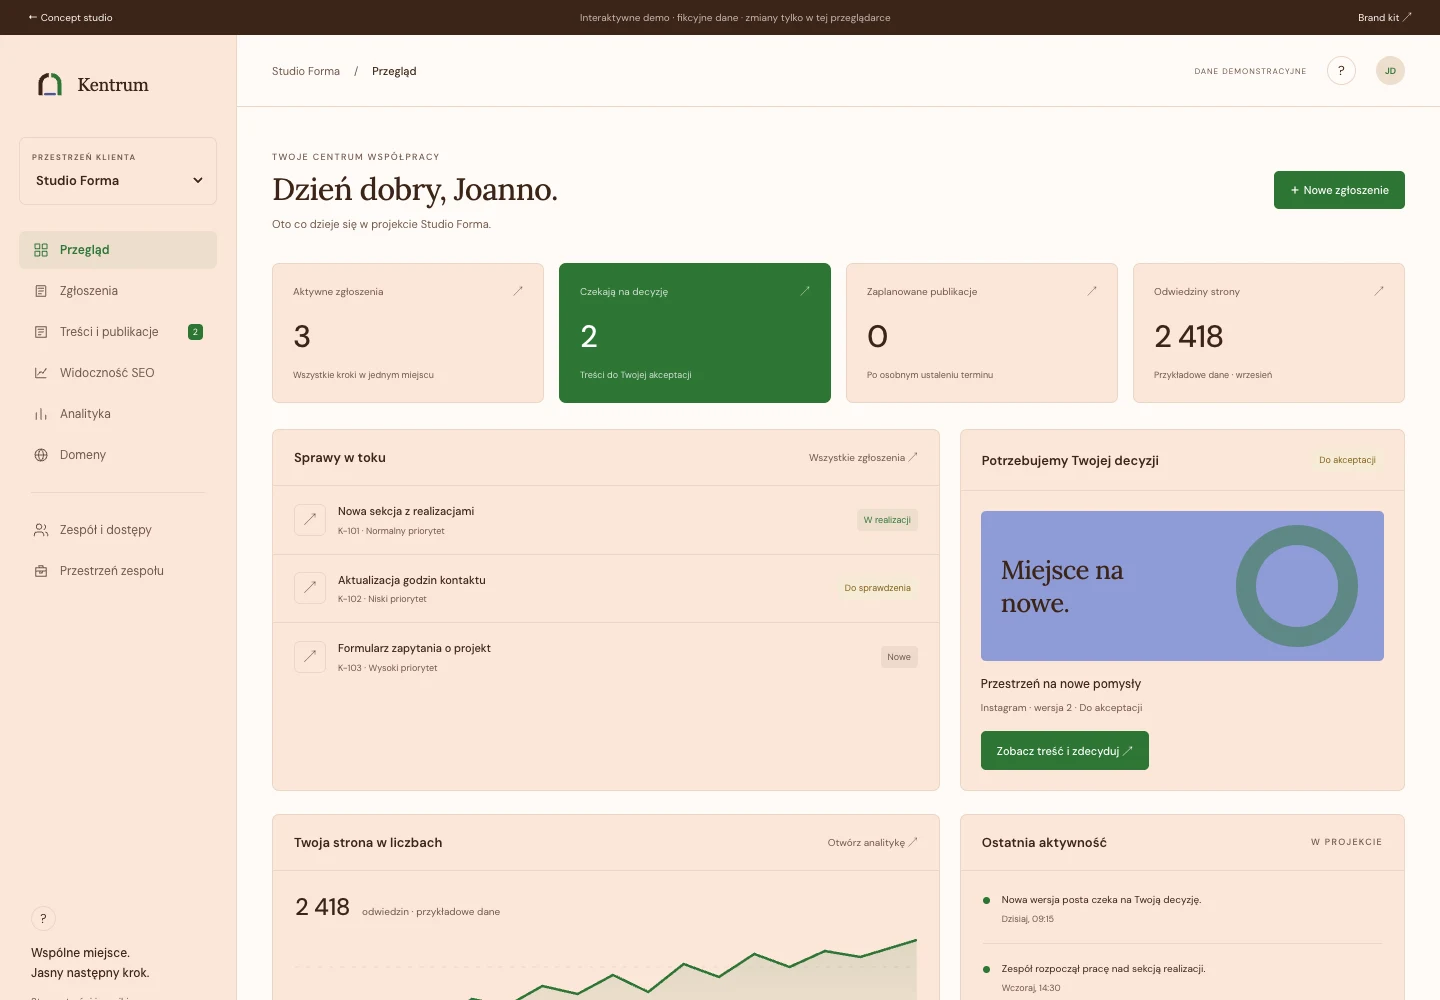The width and height of the screenshot is (1440, 1000).
Task: Click the Przestrzeń zespołu briefcase icon
Action: [41, 571]
